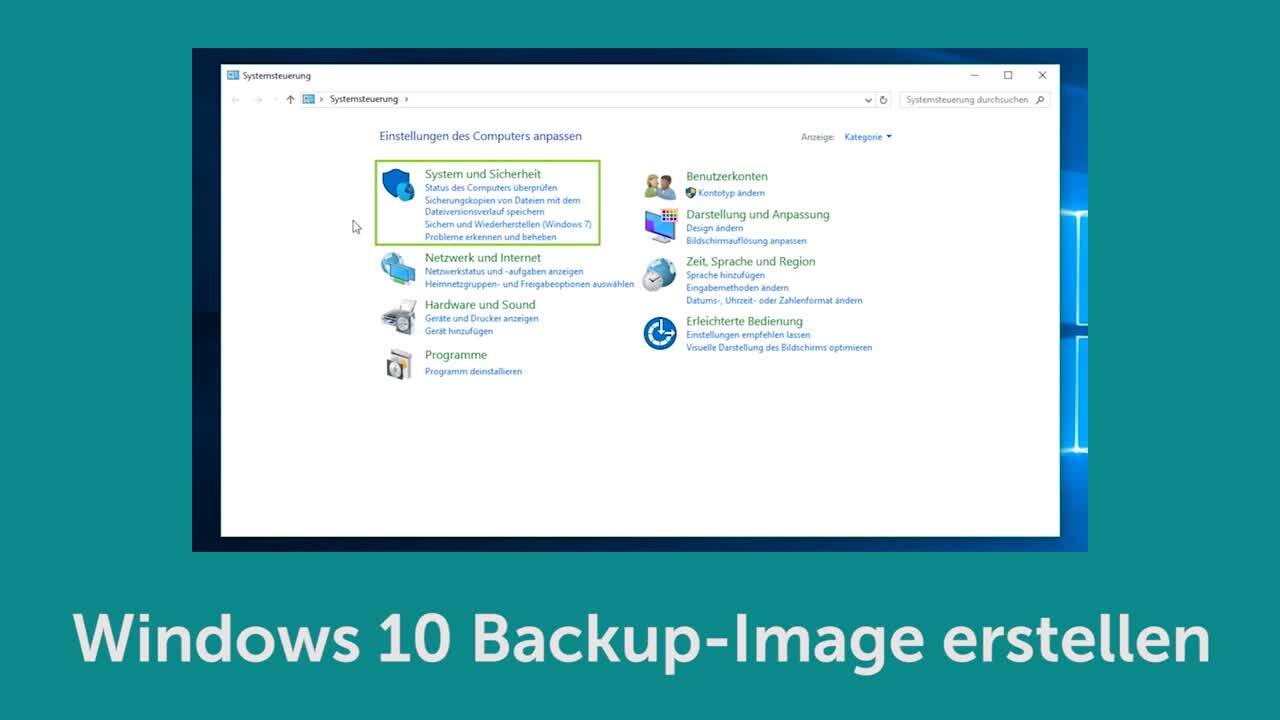Click Bildschirmauflösung anpassen link

point(746,242)
